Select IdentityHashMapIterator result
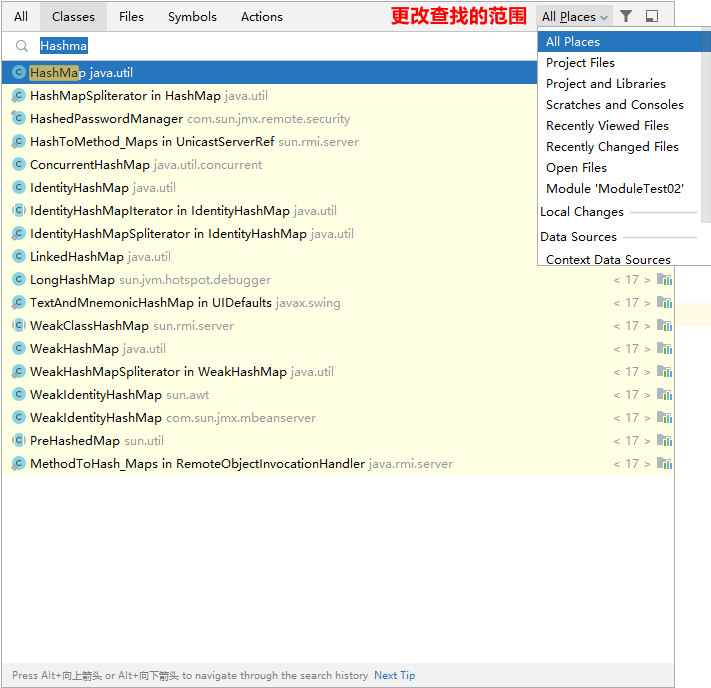 (x=269, y=210)
